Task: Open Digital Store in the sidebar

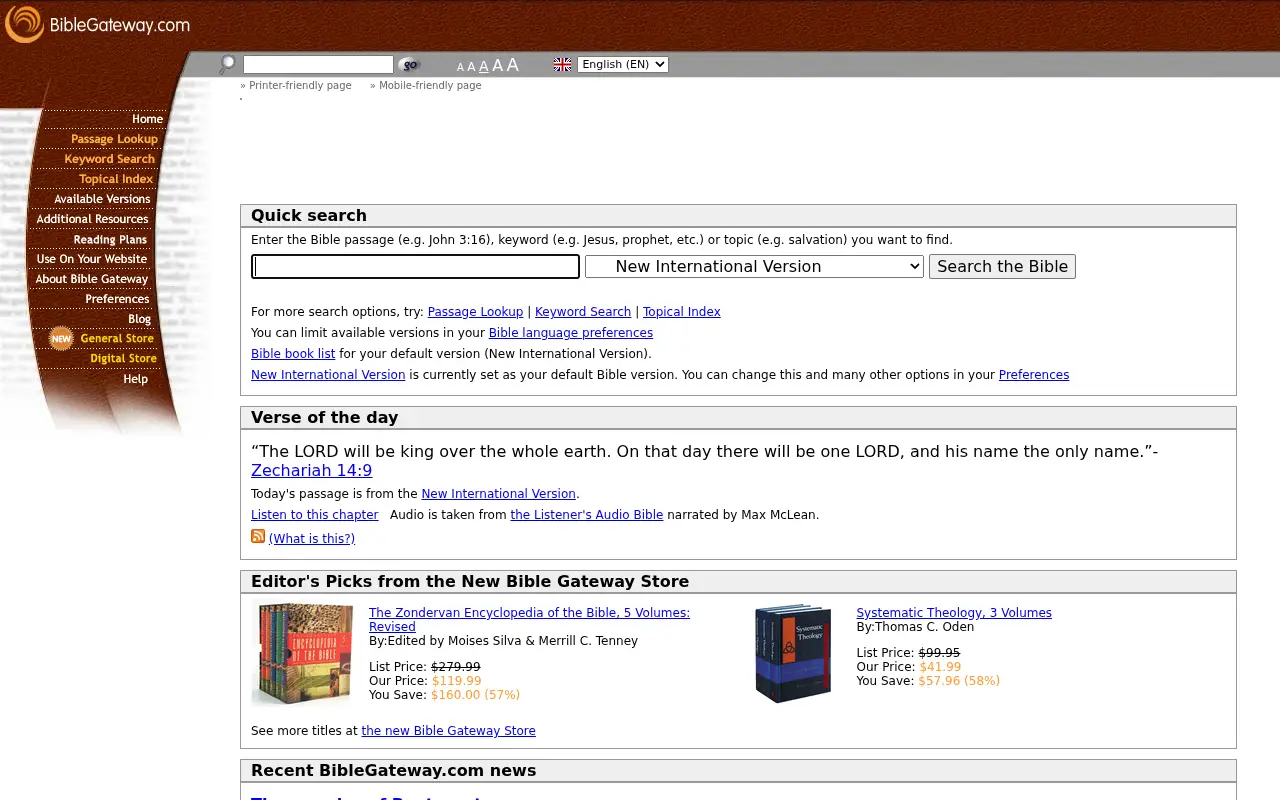Action: pos(123,358)
